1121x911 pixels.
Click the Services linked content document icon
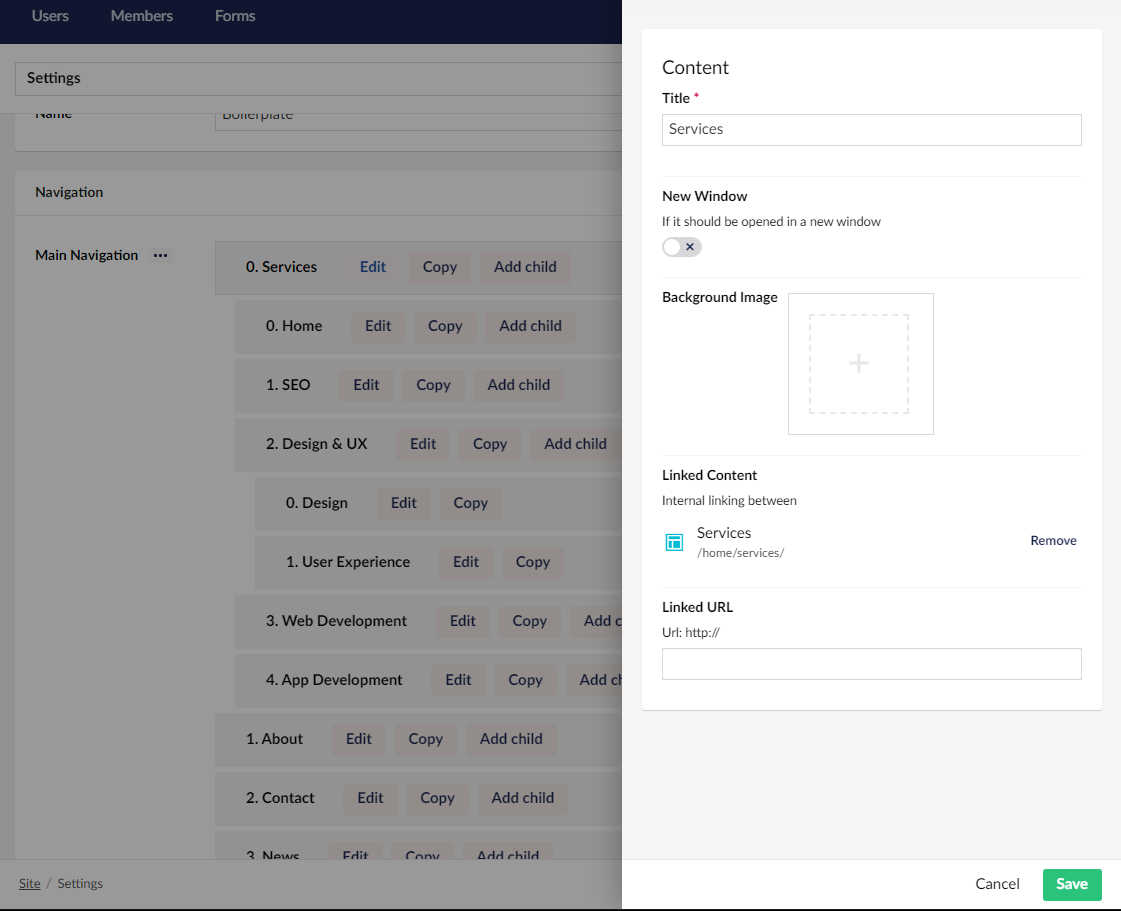point(673,542)
